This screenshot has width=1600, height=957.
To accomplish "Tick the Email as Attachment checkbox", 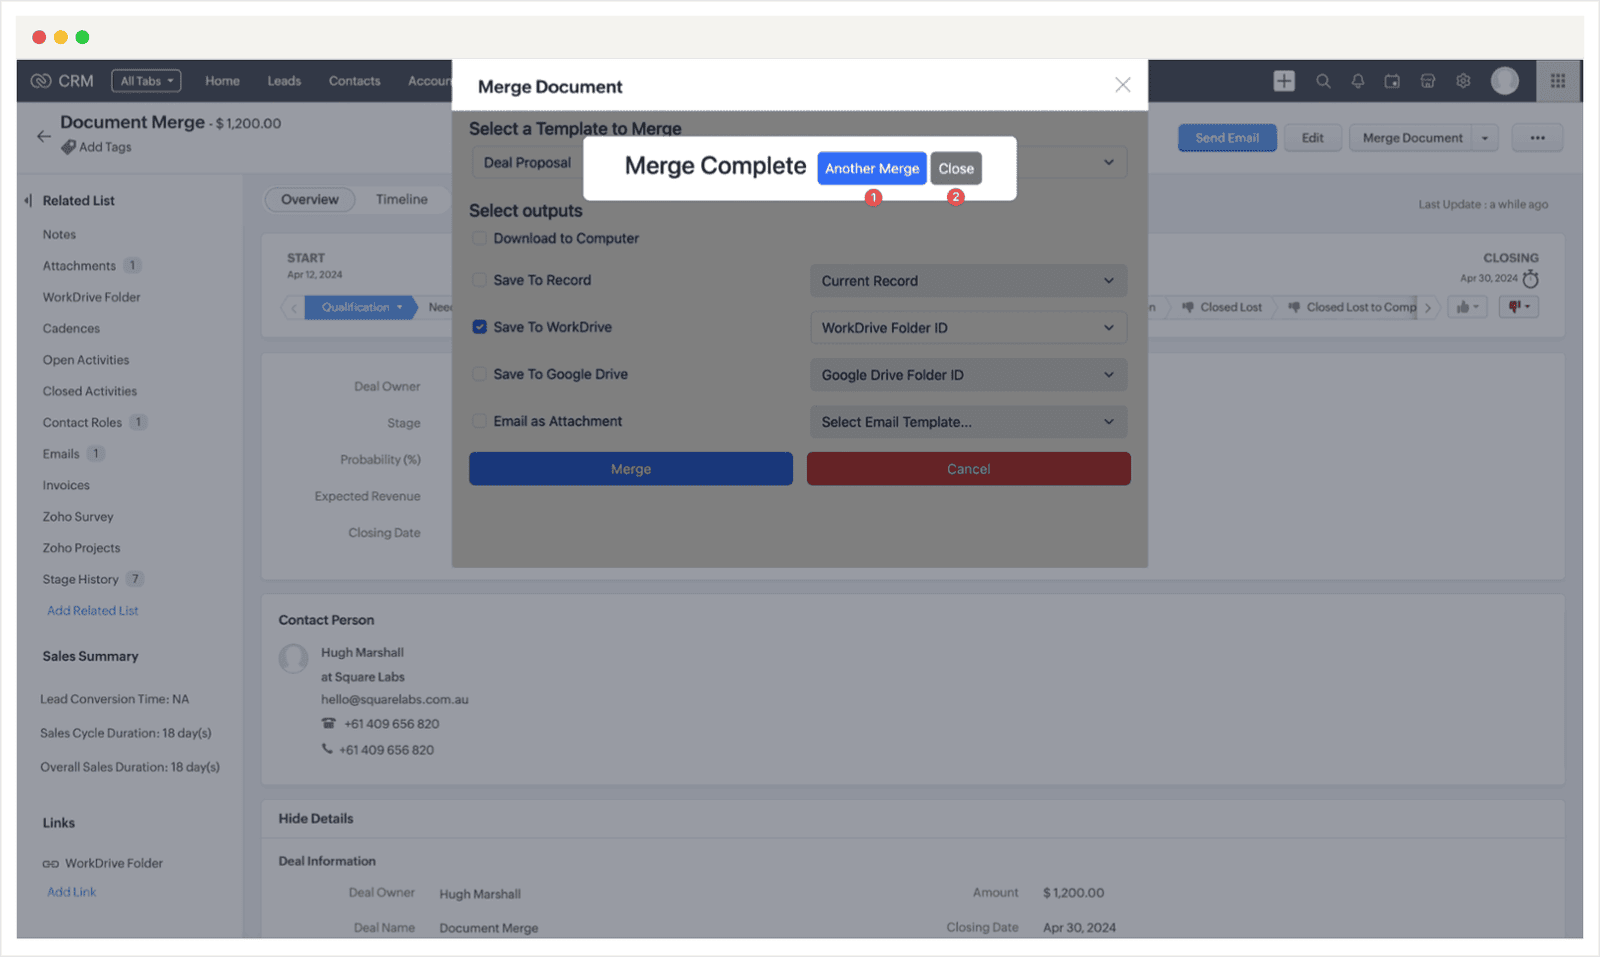I will coord(480,421).
